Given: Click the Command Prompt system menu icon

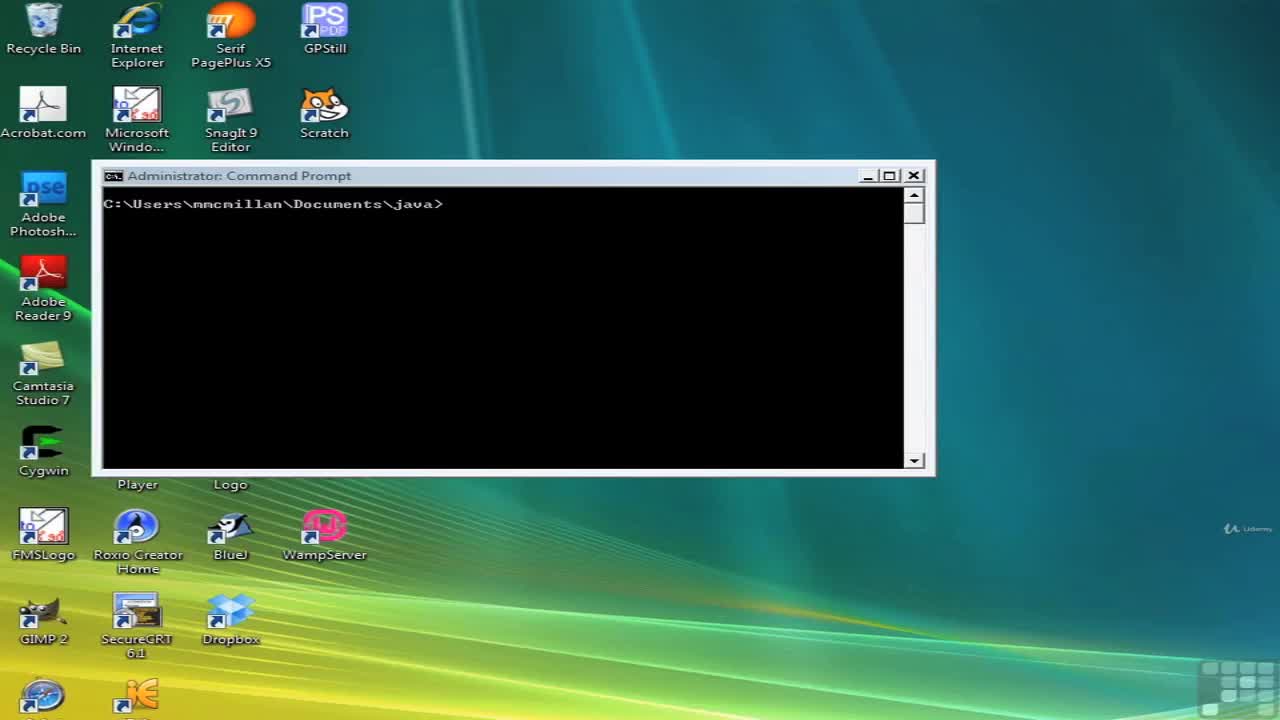Looking at the screenshot, I should [x=114, y=176].
